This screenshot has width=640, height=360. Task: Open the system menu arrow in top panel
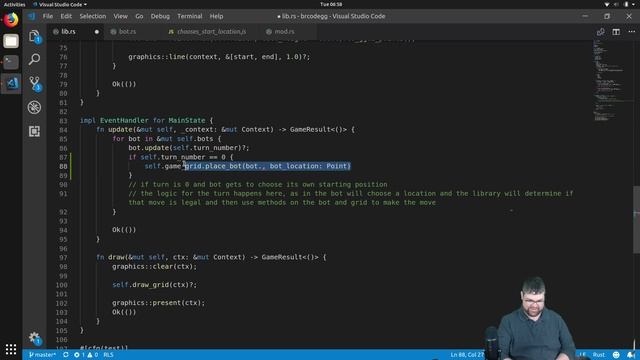[634, 4]
